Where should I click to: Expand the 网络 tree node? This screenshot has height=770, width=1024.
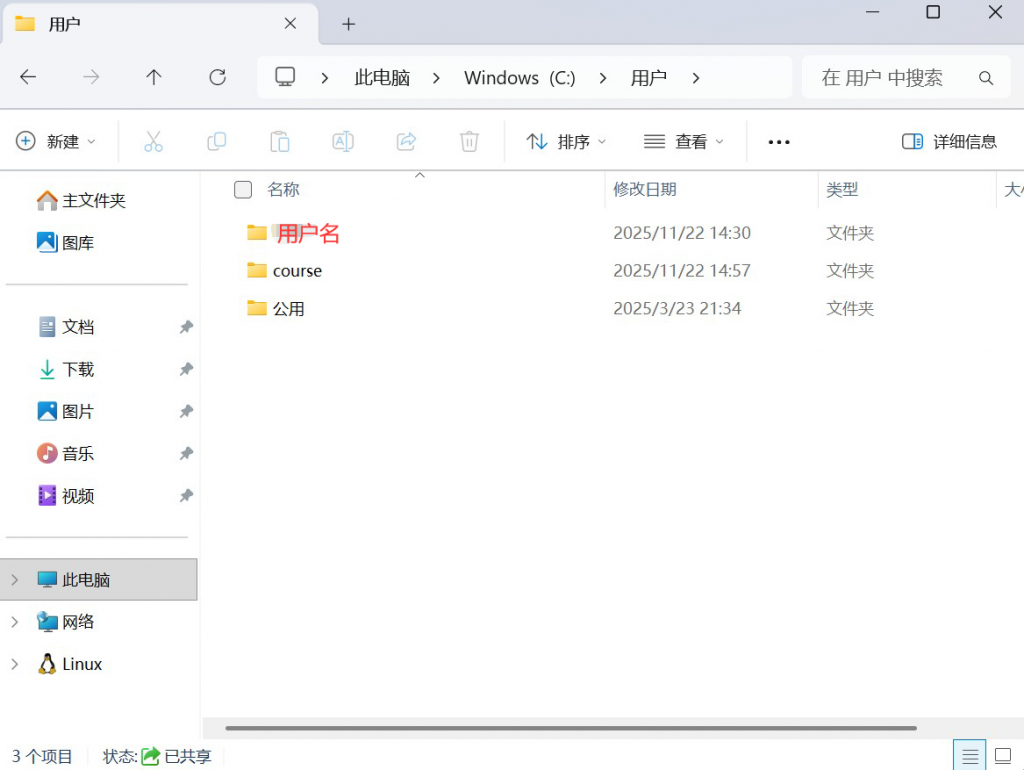pos(14,622)
